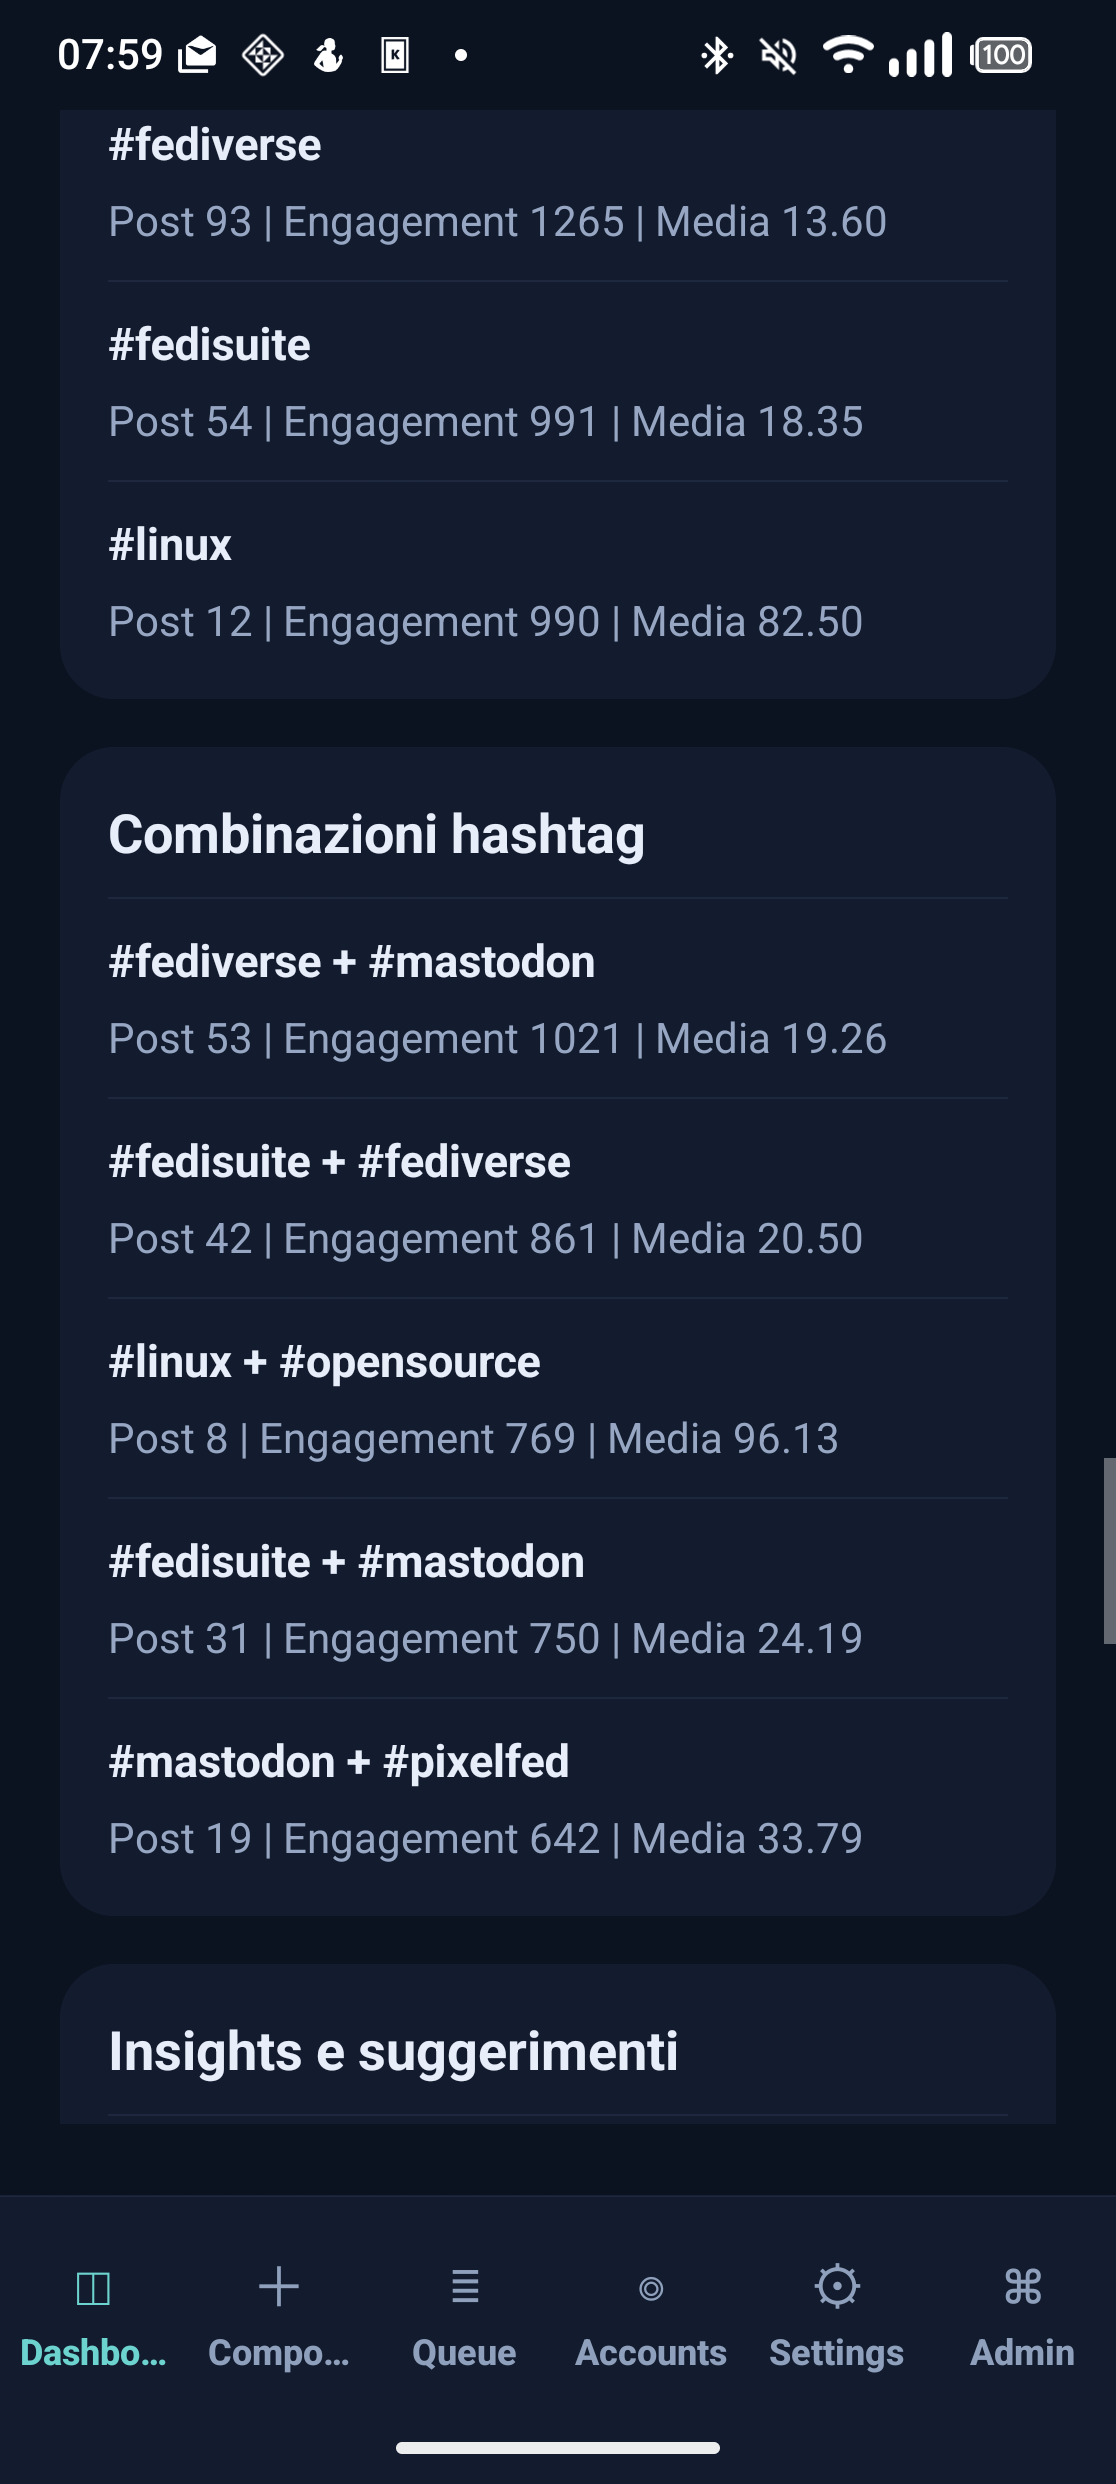The height and width of the screenshot is (2484, 1116).
Task: Select the #linux hashtag row
Action: point(558,582)
